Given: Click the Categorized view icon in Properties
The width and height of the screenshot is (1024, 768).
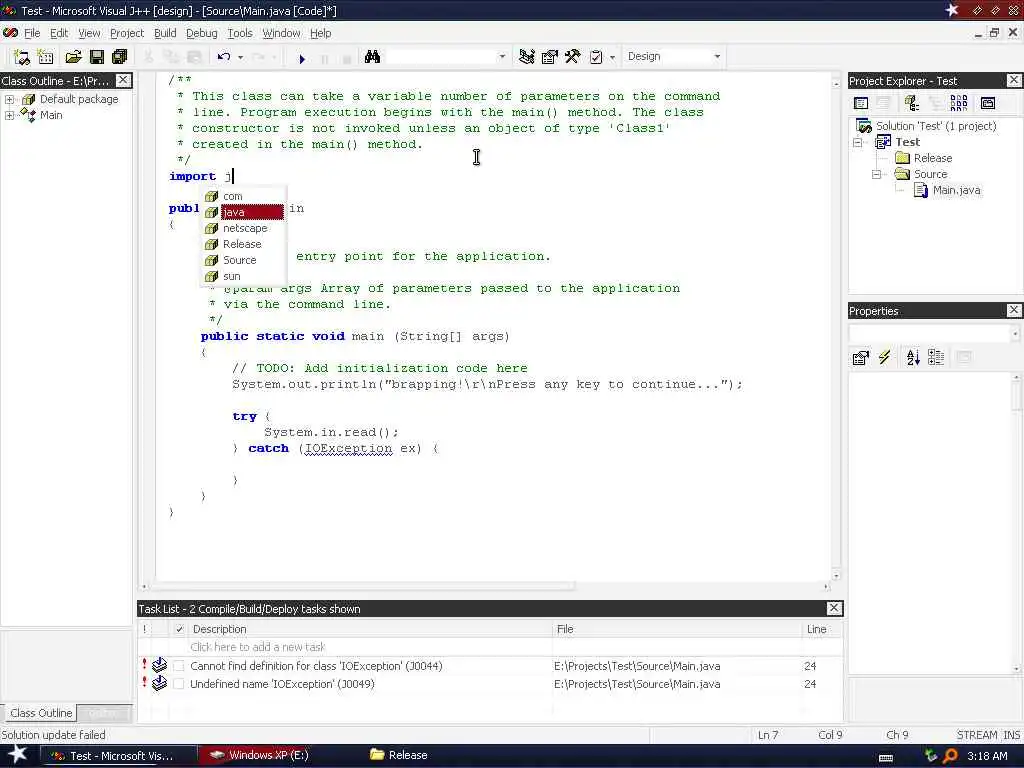Looking at the screenshot, I should [936, 357].
